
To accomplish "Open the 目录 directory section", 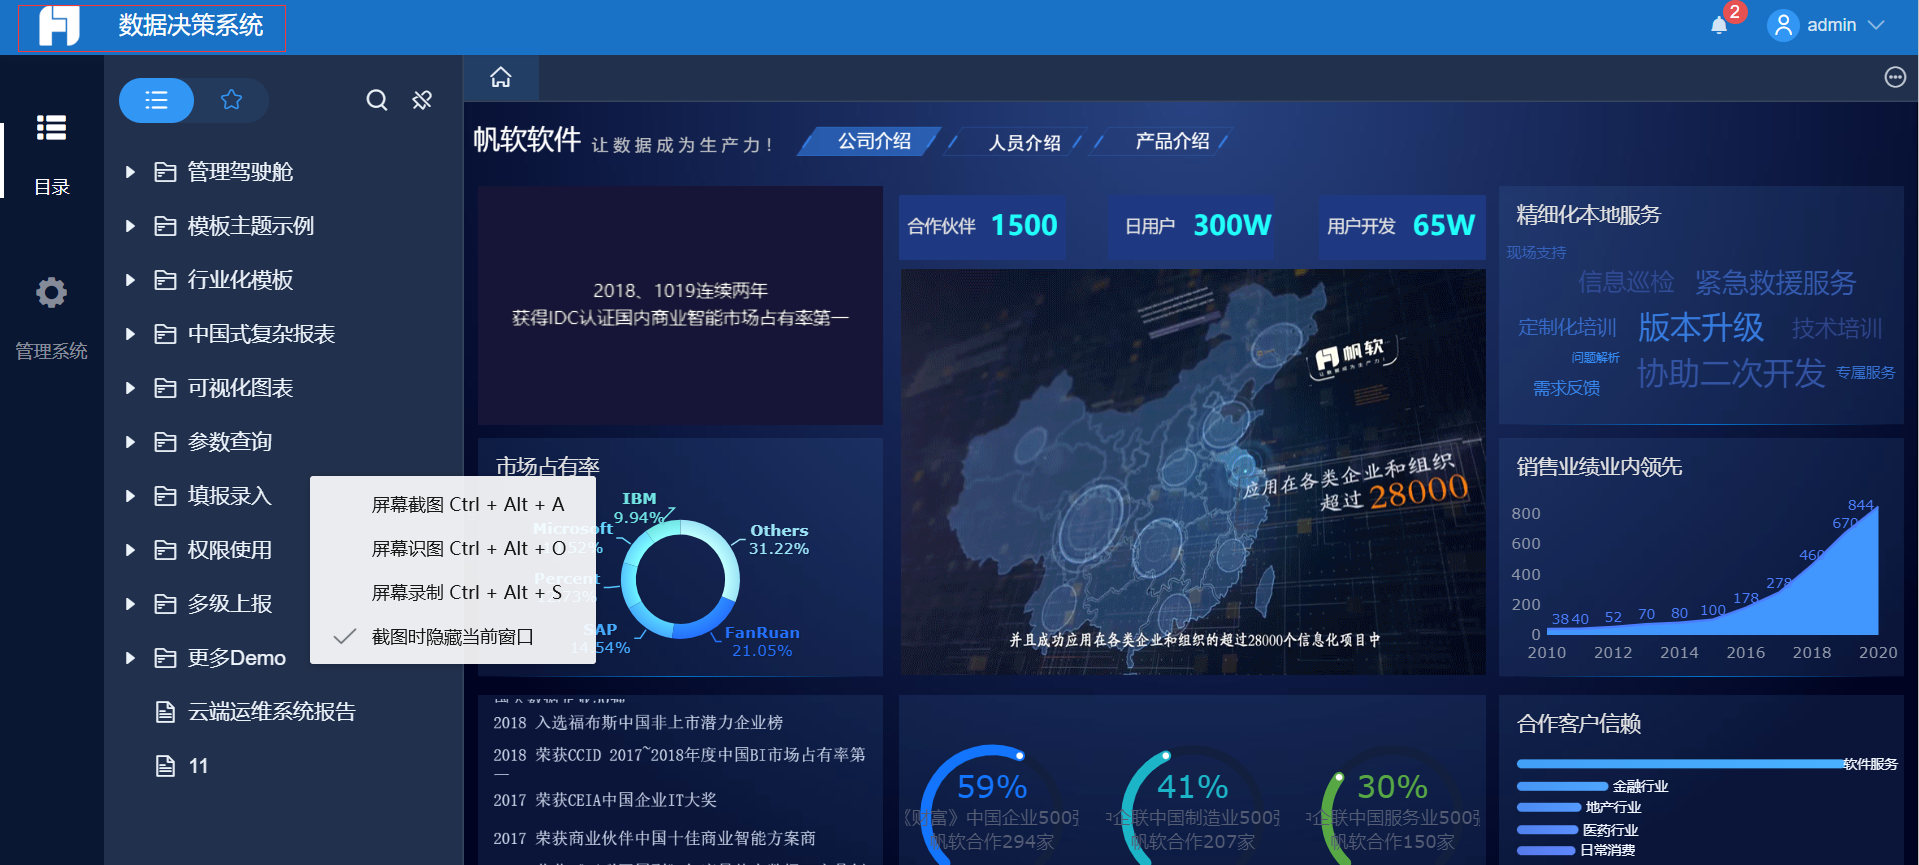I will [51, 153].
